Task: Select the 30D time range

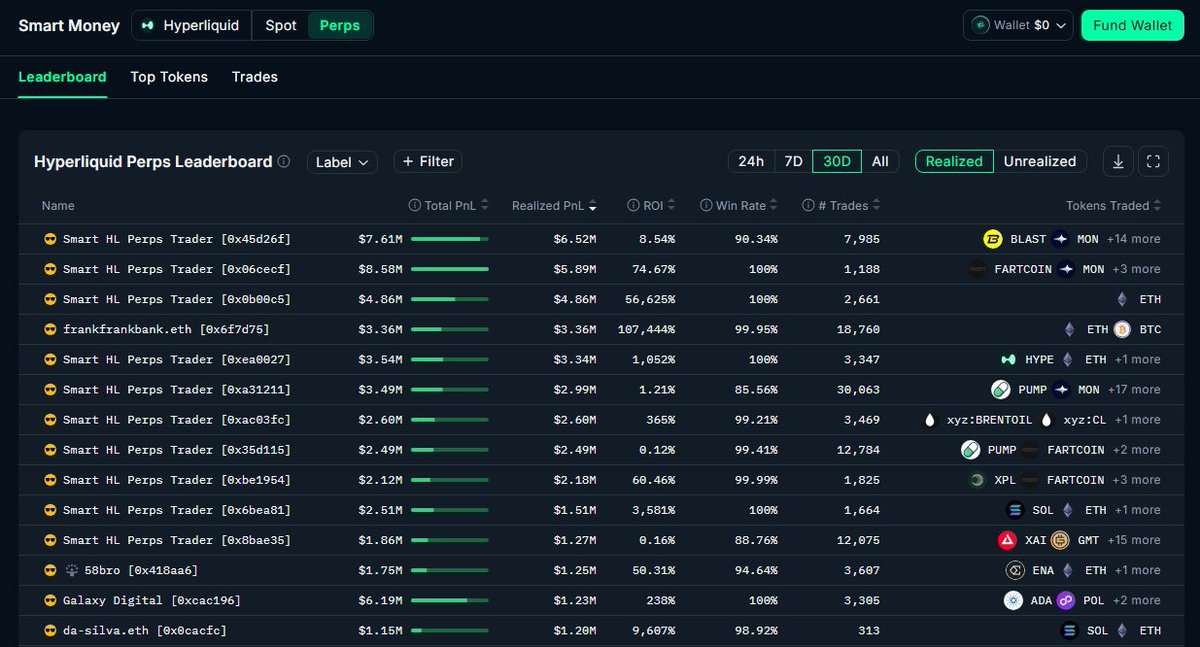Action: click(837, 161)
